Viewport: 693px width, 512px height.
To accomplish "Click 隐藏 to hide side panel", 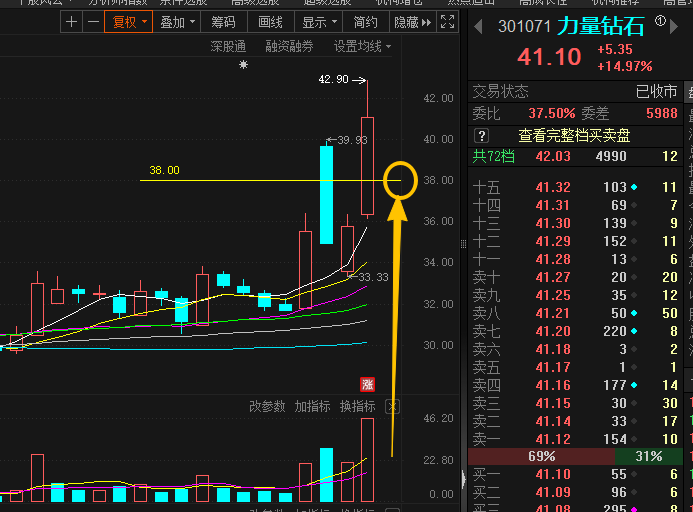I will pos(412,22).
